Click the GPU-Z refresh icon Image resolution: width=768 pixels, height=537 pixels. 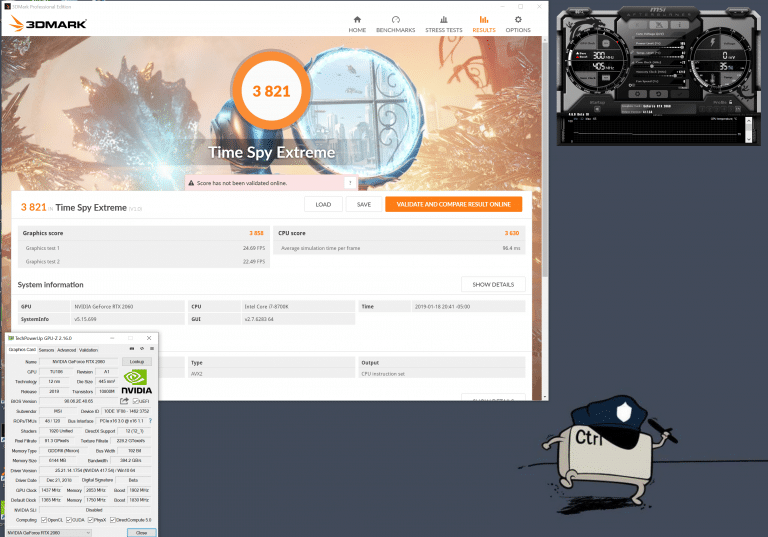click(142, 348)
